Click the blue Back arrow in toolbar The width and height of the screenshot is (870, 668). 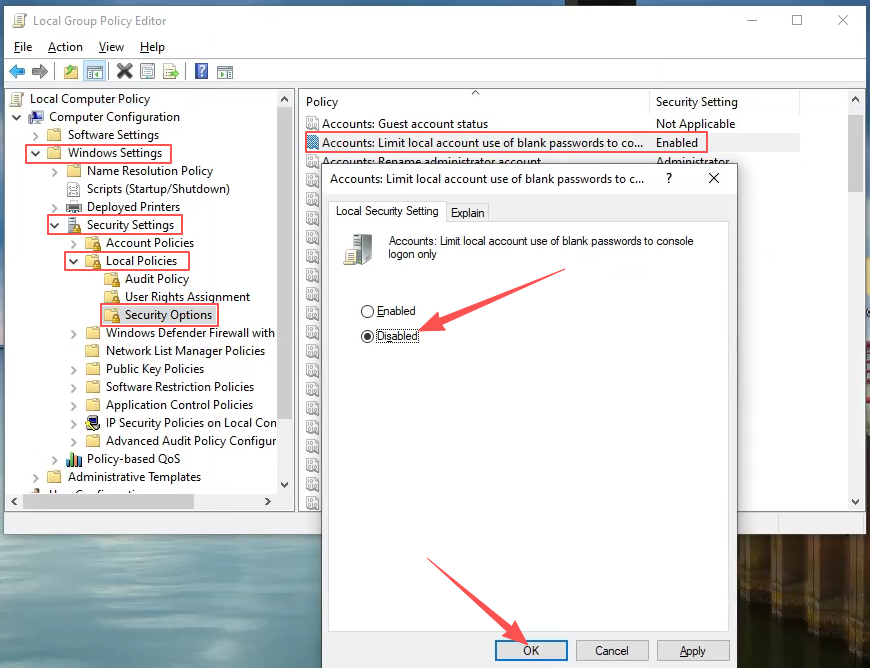click(x=17, y=71)
